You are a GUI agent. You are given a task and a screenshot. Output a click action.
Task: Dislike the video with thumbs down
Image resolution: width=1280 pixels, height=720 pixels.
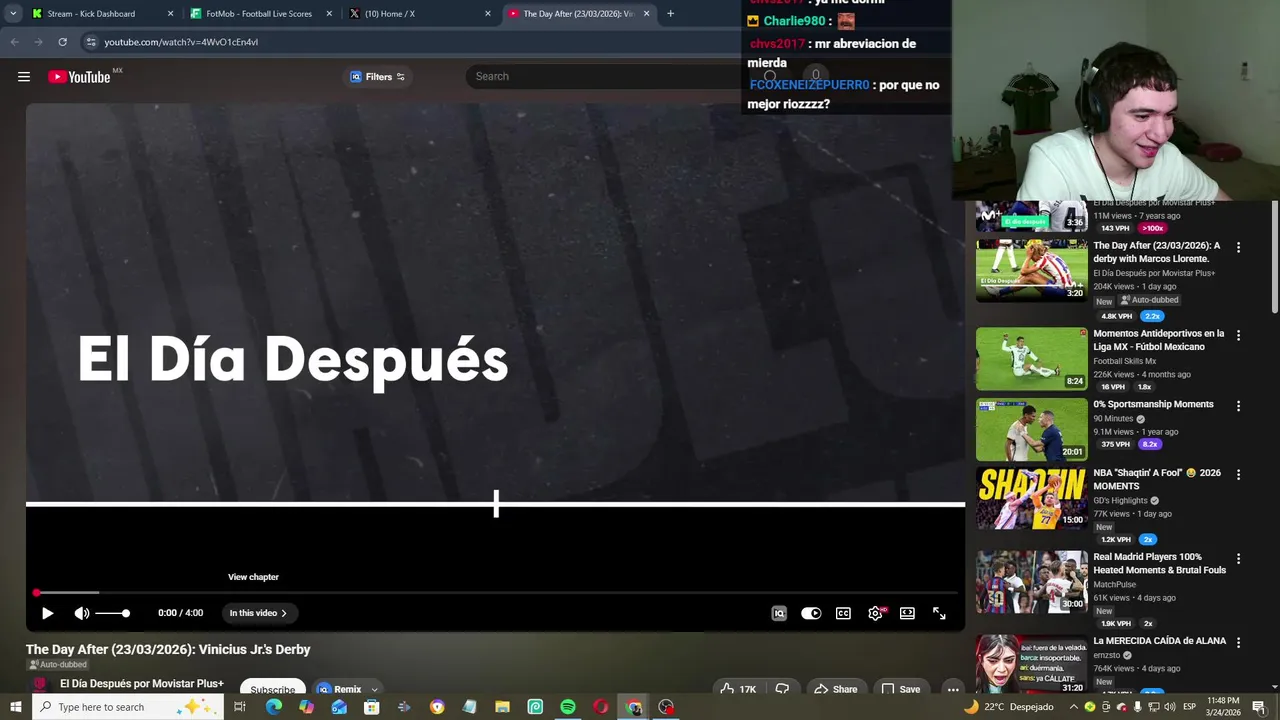pyautogui.click(x=782, y=689)
